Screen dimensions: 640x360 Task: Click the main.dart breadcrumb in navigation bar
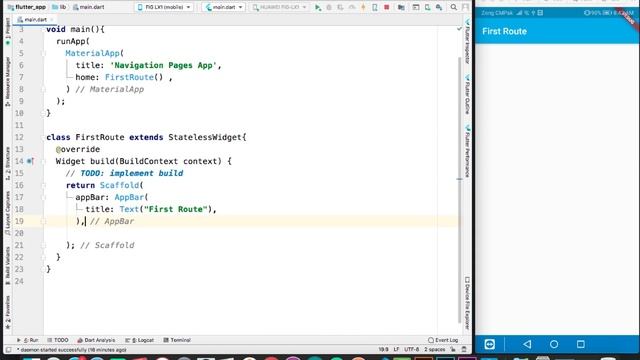pos(89,7)
